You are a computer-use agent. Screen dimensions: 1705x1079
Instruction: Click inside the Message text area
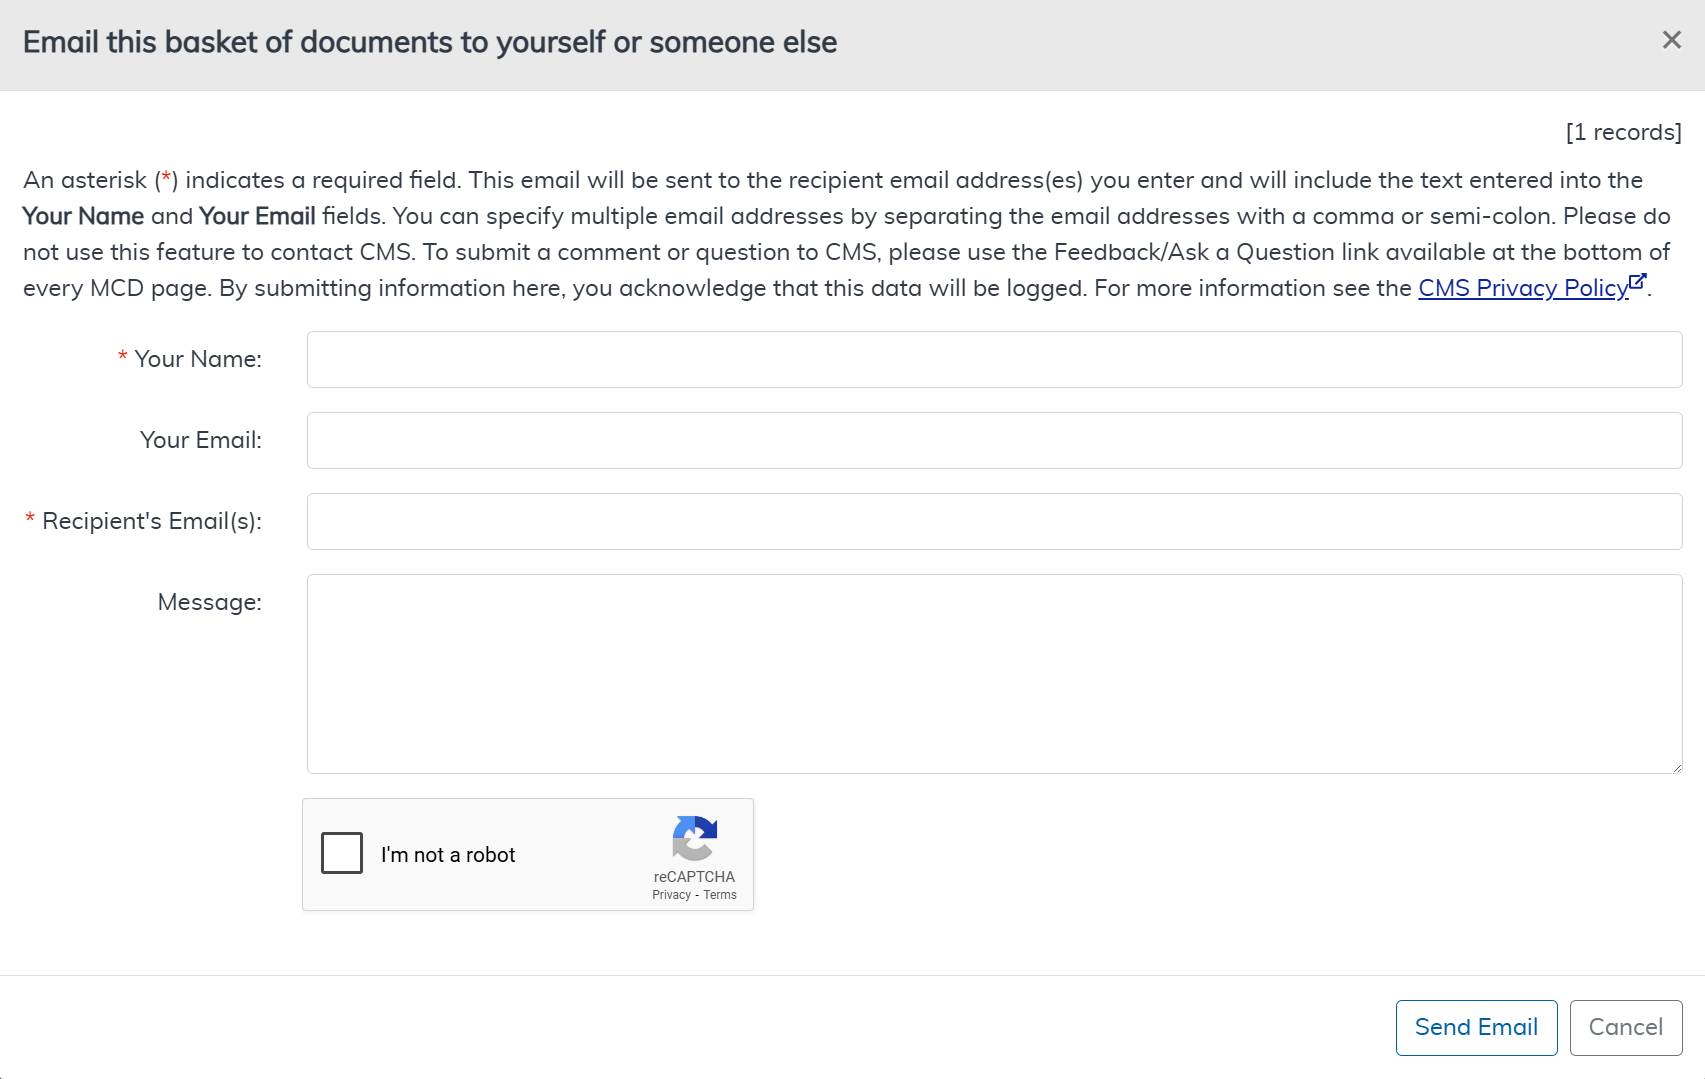(x=994, y=674)
